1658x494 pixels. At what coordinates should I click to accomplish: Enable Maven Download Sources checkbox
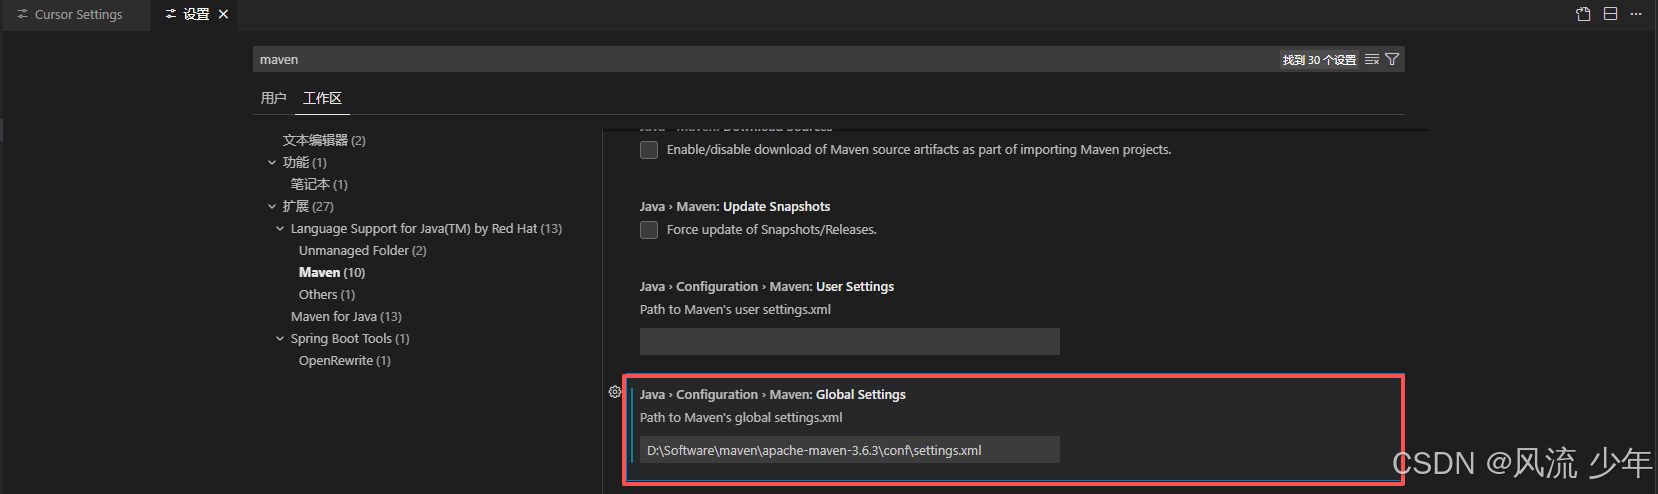tap(649, 150)
